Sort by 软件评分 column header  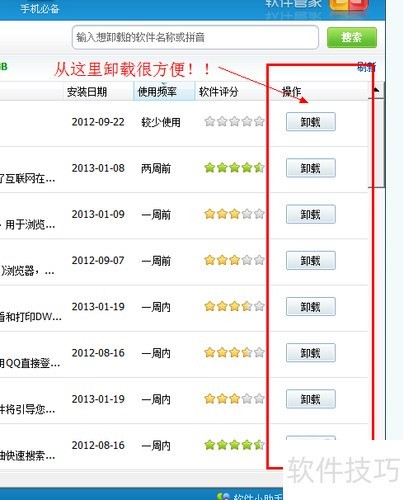pyautogui.click(x=218, y=92)
